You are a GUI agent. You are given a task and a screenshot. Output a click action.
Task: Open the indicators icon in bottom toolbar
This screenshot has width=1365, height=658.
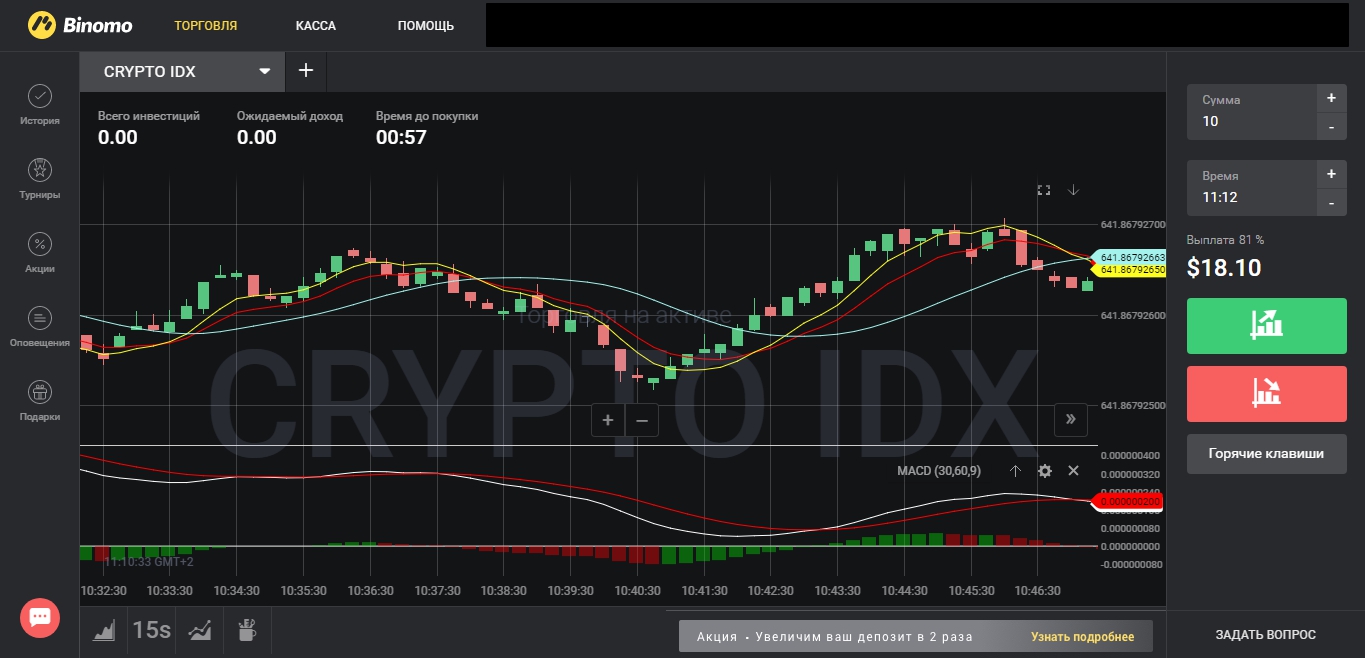[200, 630]
